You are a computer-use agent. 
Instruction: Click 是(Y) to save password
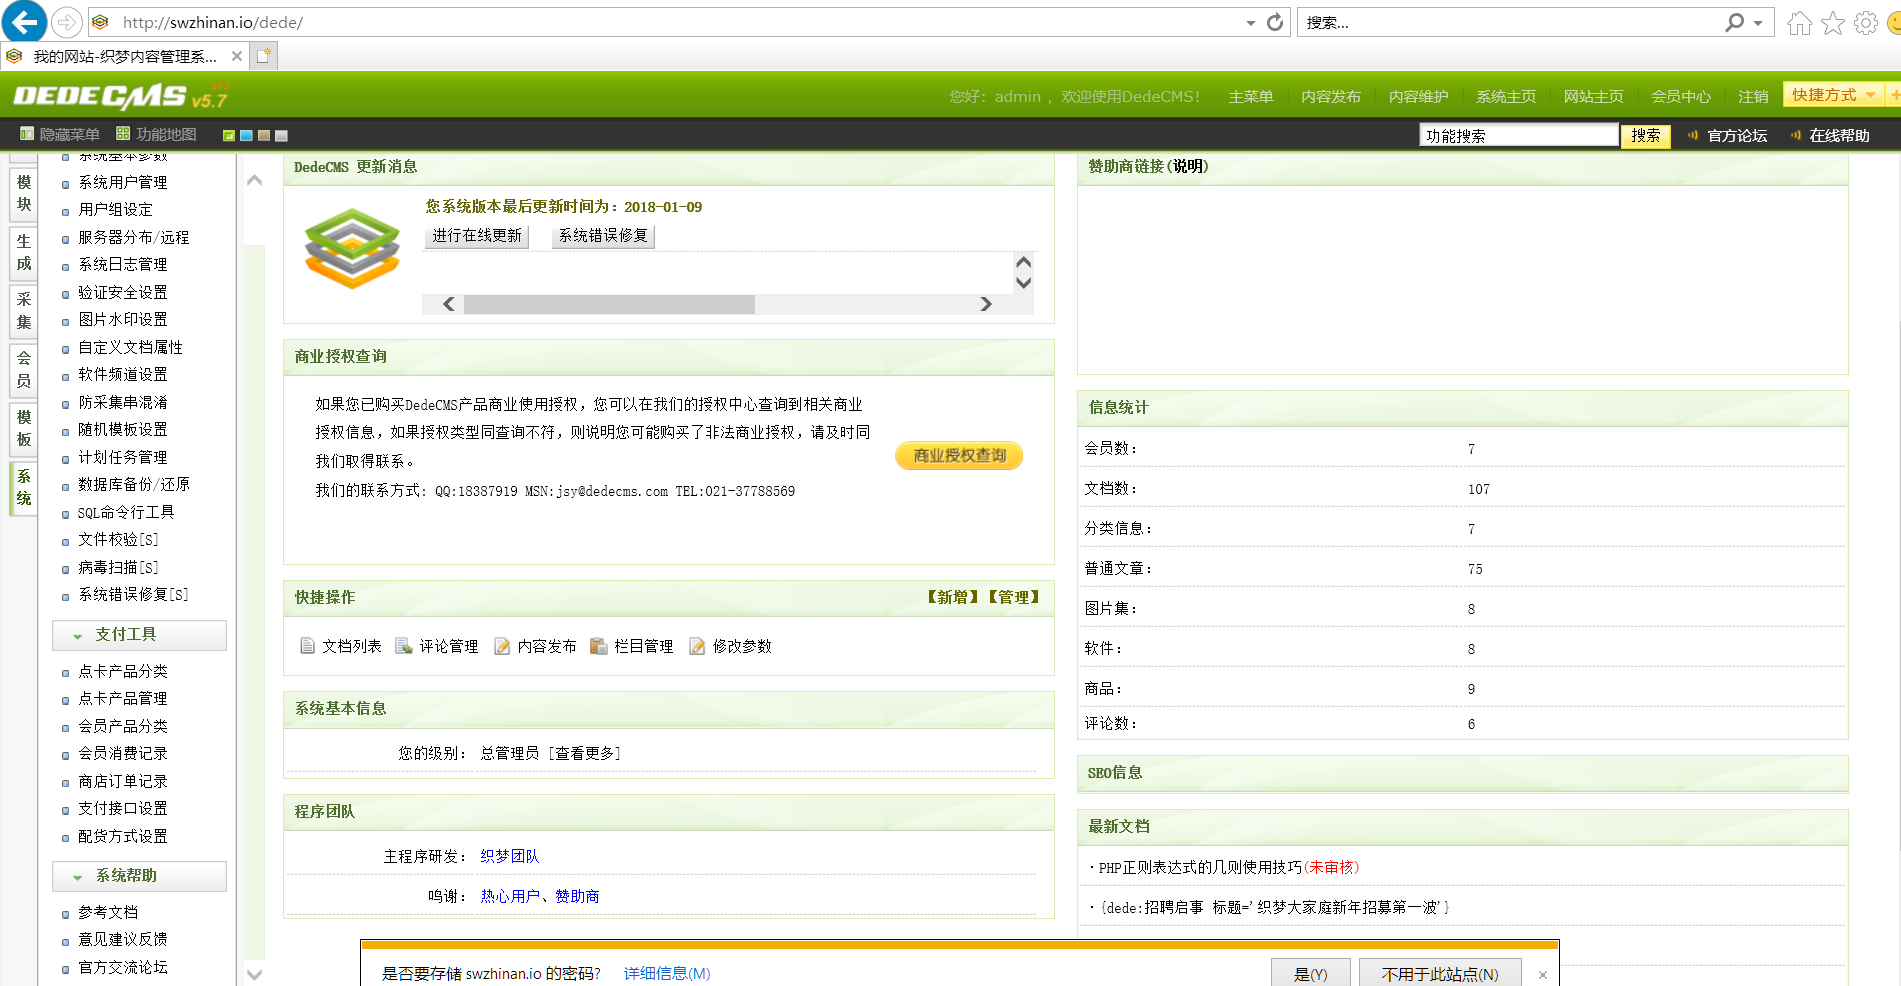1310,973
